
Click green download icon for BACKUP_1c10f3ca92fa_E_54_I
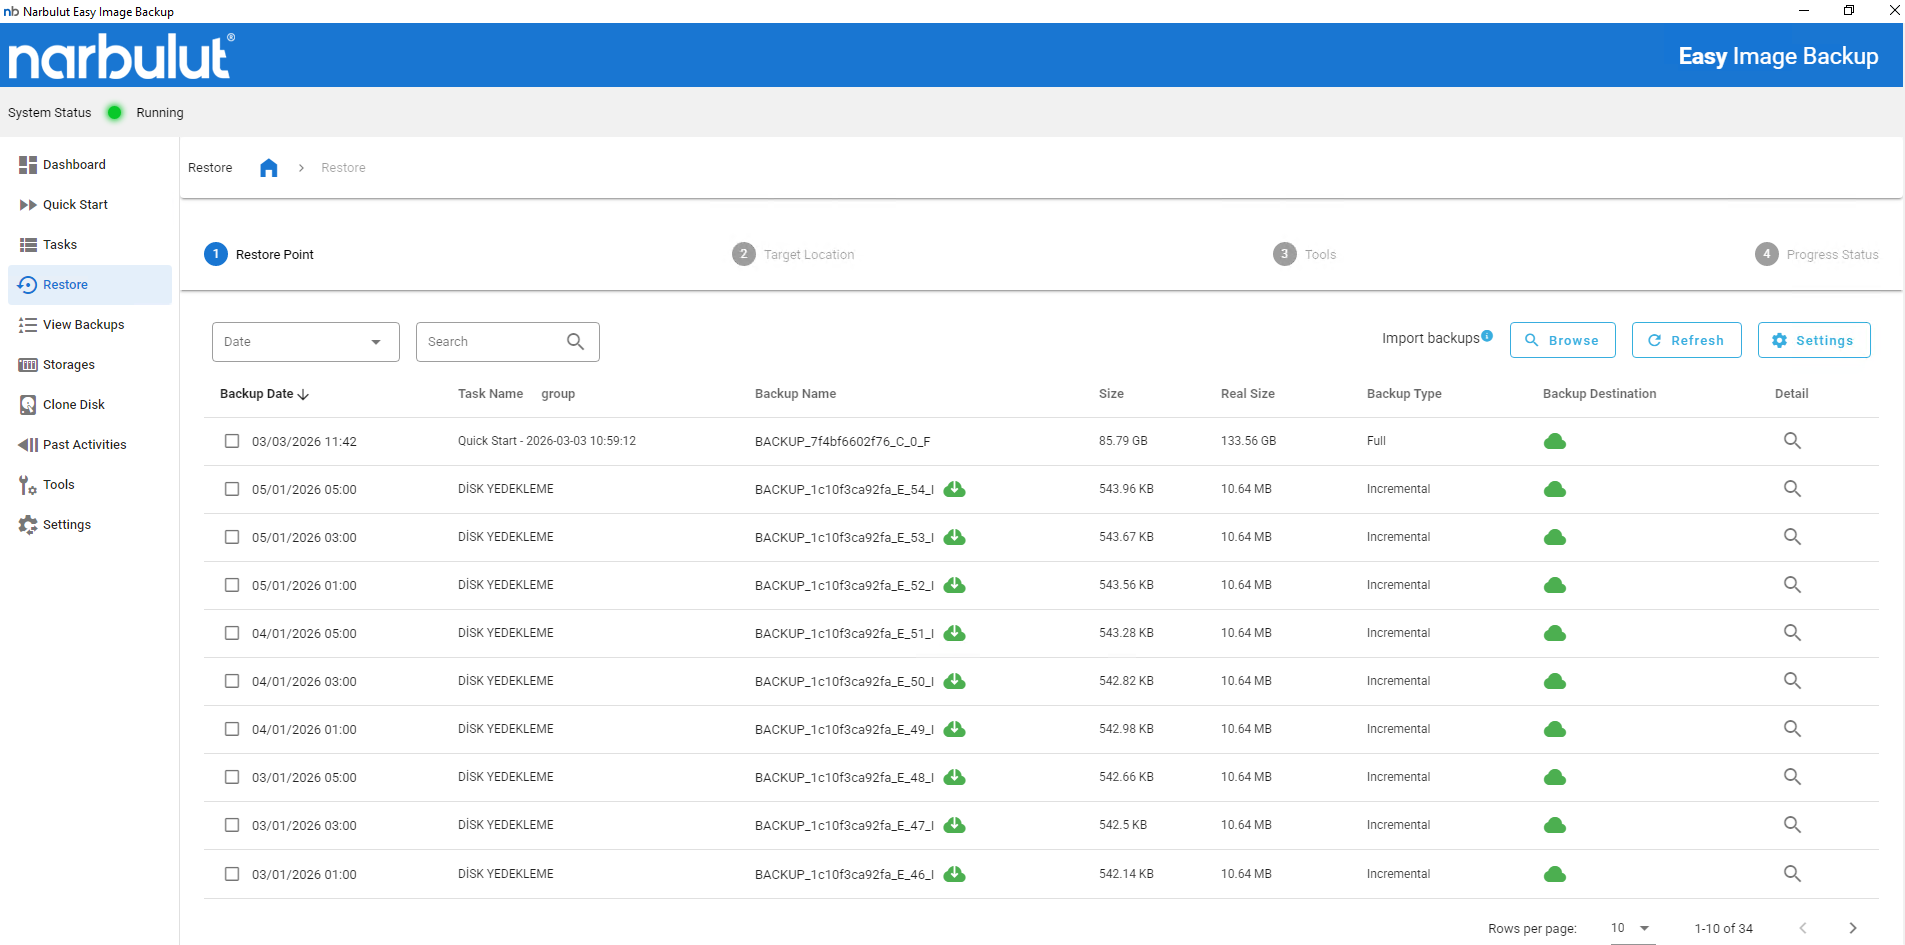click(x=955, y=489)
